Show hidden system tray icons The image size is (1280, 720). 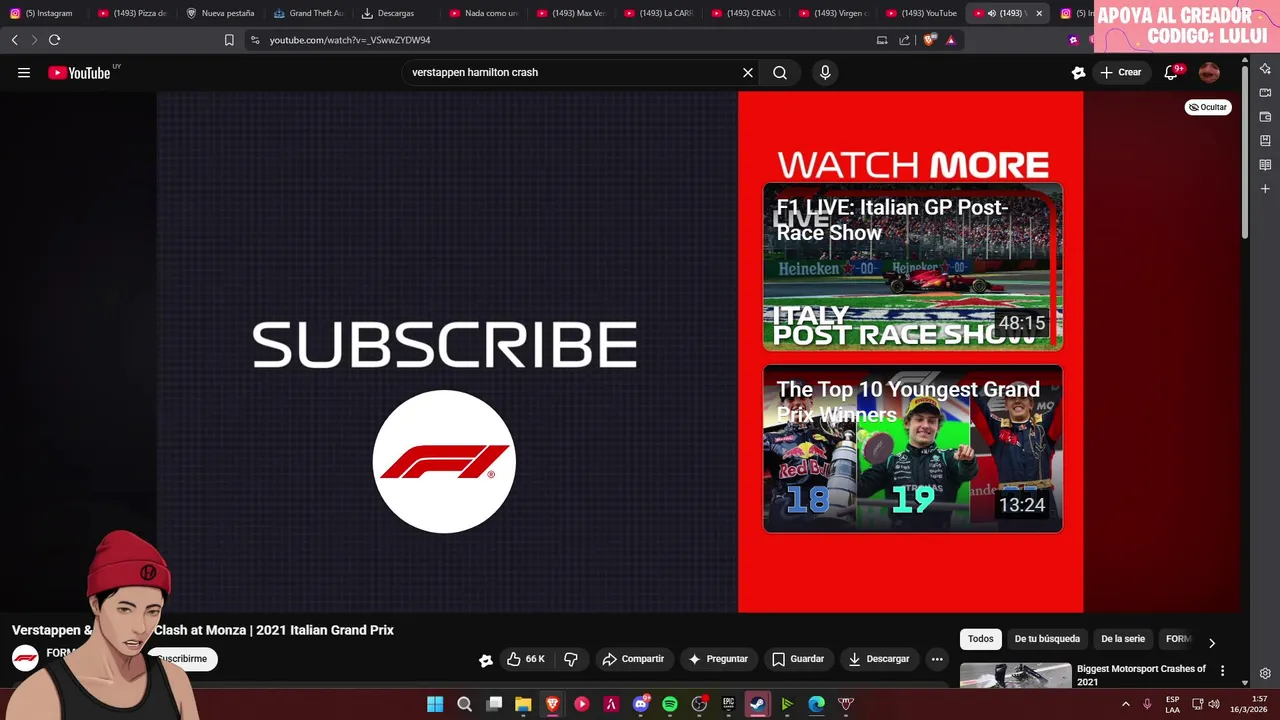pos(1125,704)
